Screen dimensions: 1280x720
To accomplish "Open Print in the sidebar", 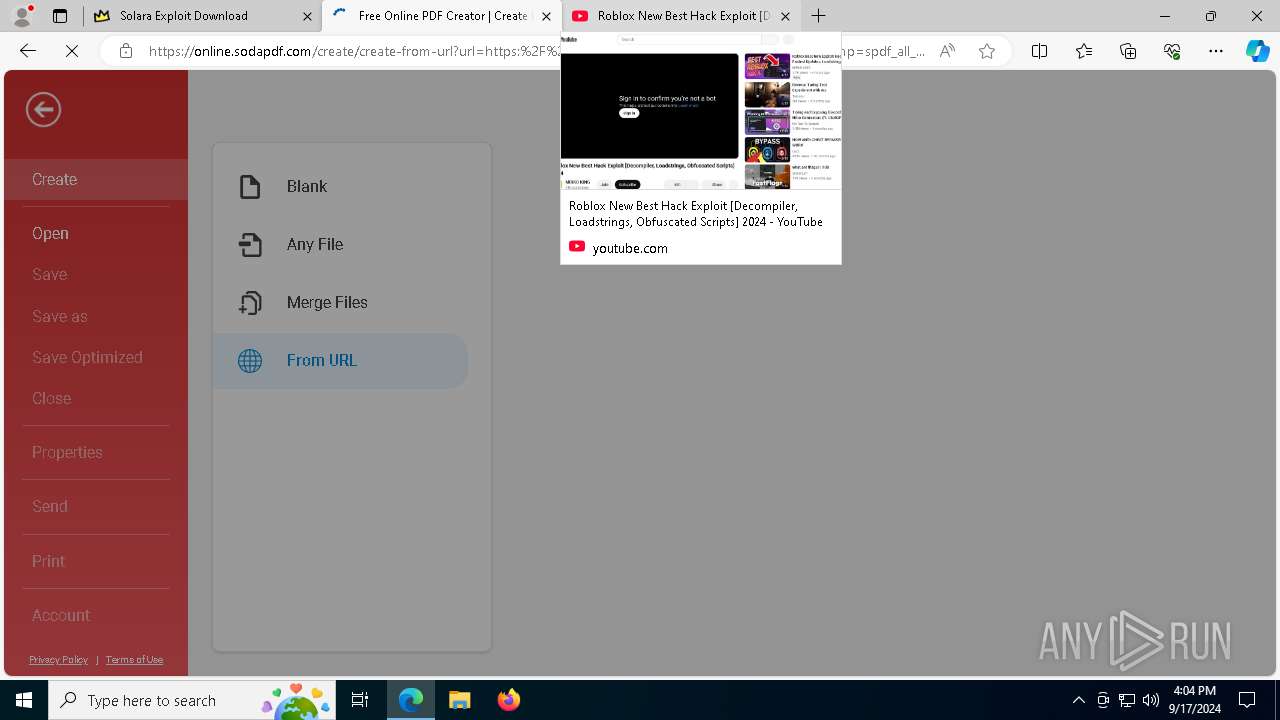I will 48,561.
